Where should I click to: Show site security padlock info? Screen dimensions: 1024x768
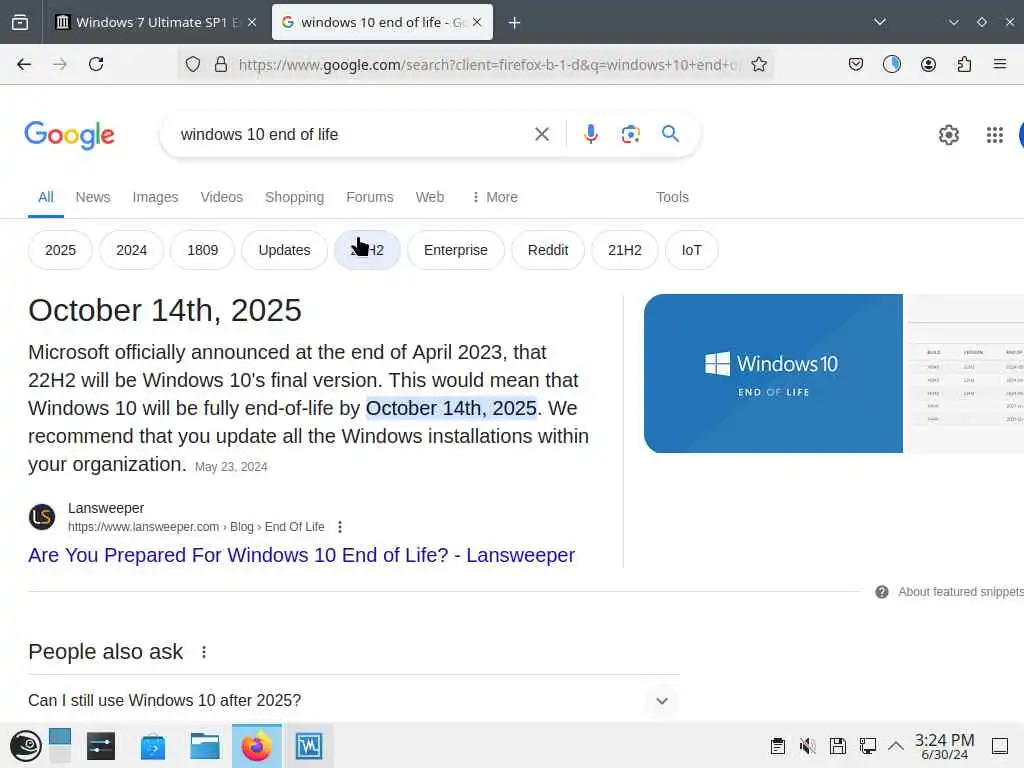221,64
